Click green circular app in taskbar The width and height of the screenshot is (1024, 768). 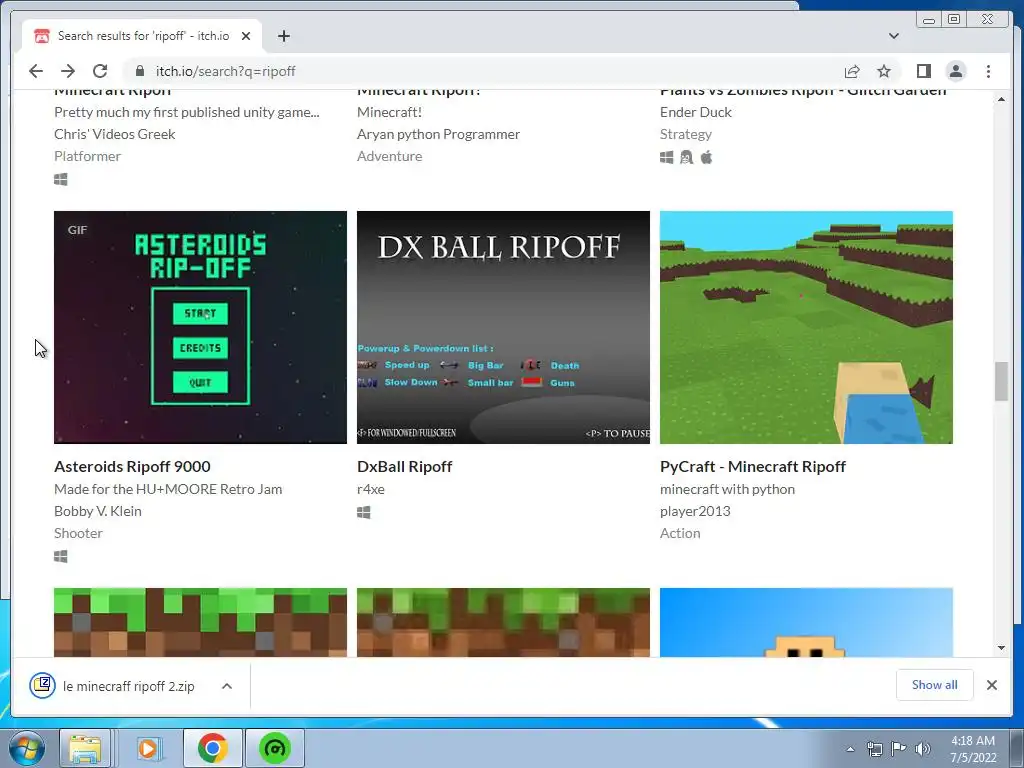point(275,748)
